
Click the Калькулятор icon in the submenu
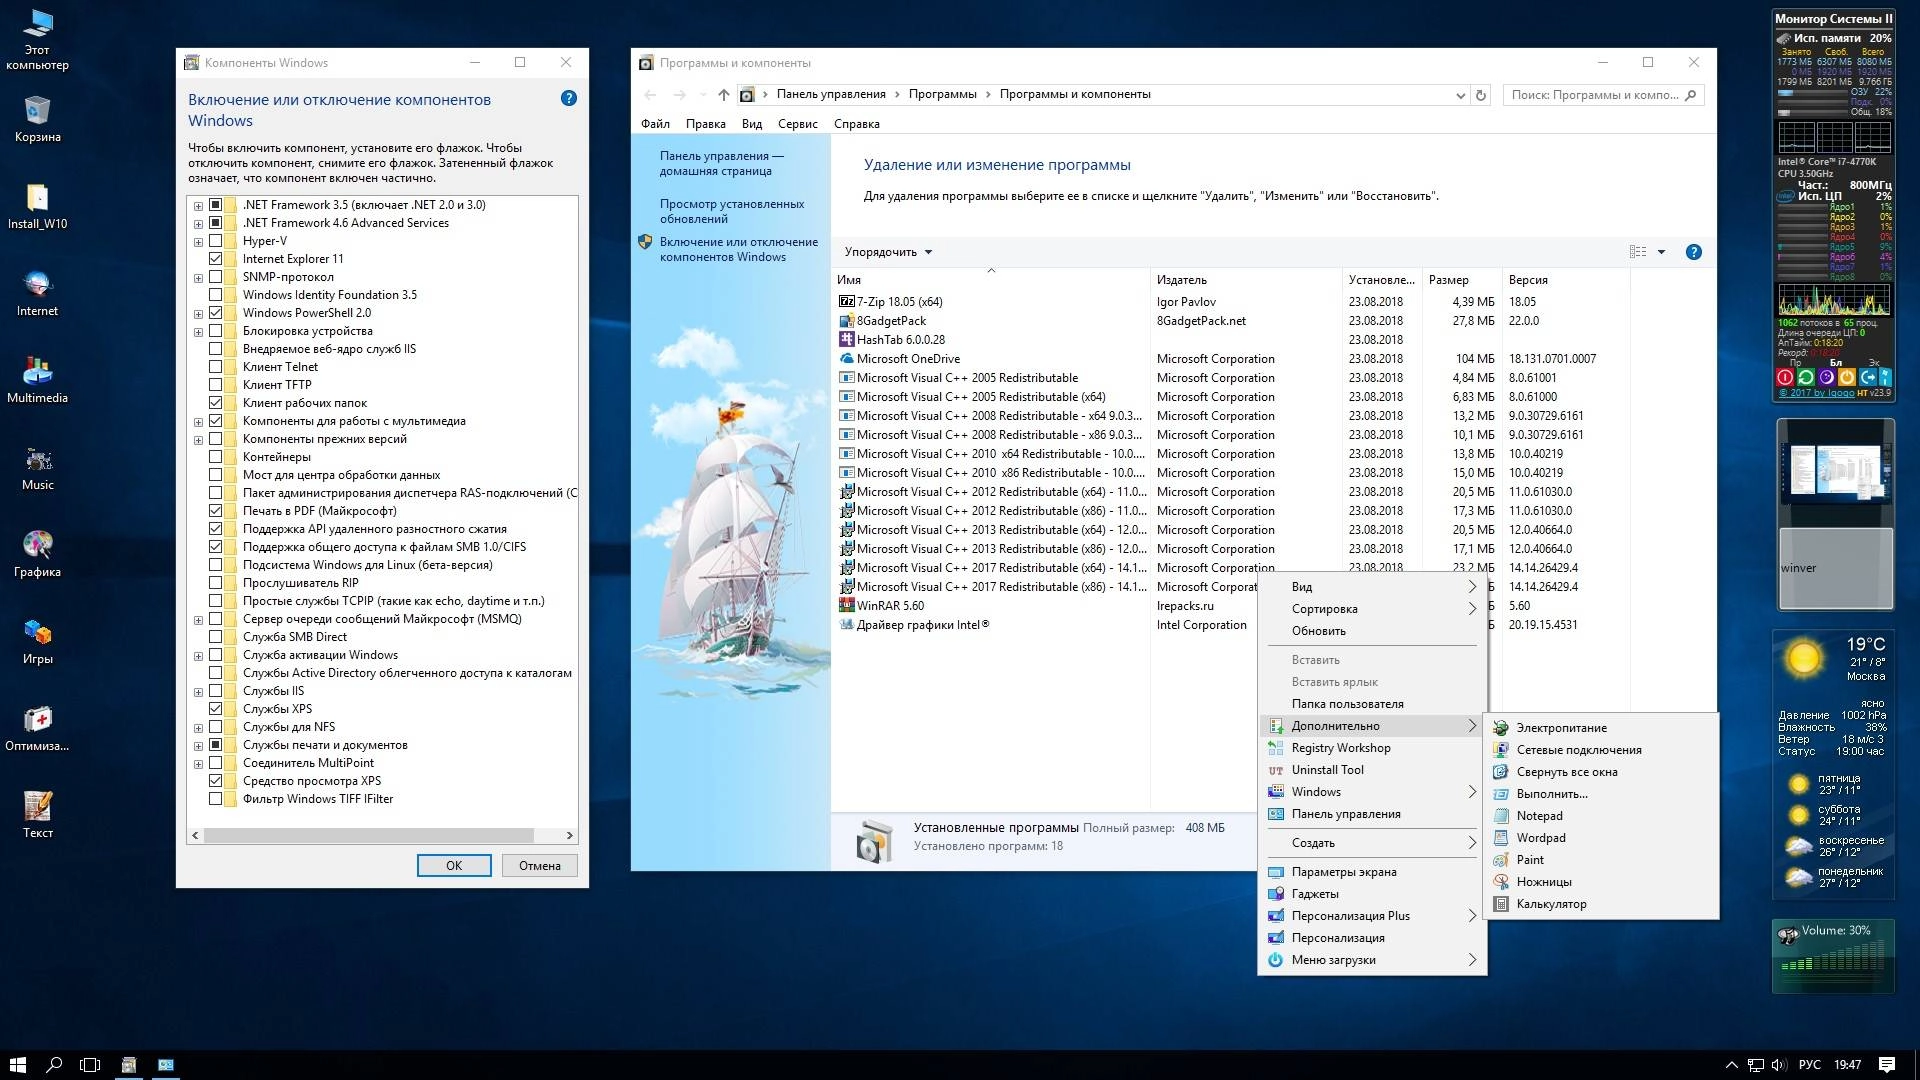1500,904
